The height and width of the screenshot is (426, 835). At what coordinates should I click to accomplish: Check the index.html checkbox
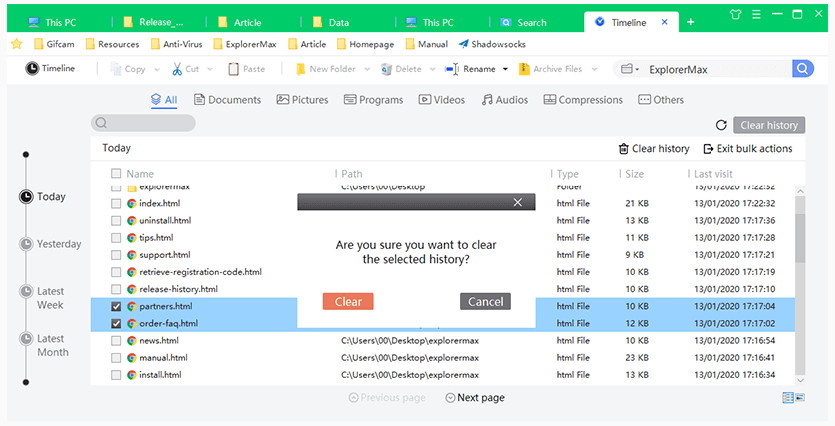116,203
